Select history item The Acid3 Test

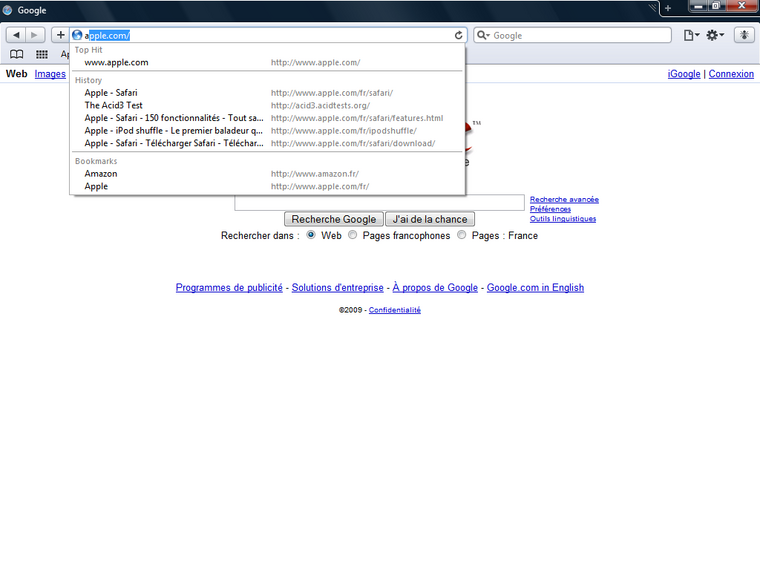click(x=268, y=105)
